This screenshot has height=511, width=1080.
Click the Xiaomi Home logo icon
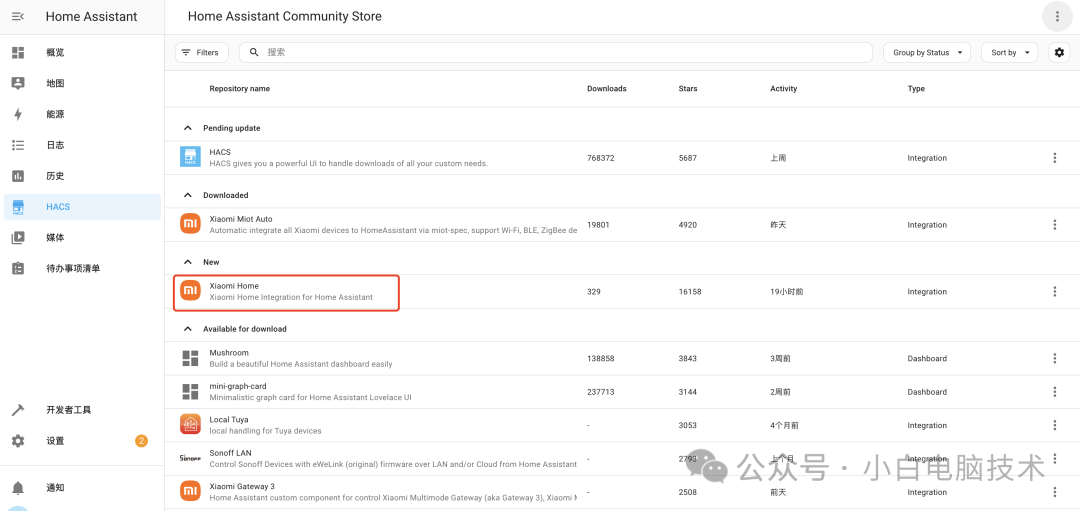(190, 291)
